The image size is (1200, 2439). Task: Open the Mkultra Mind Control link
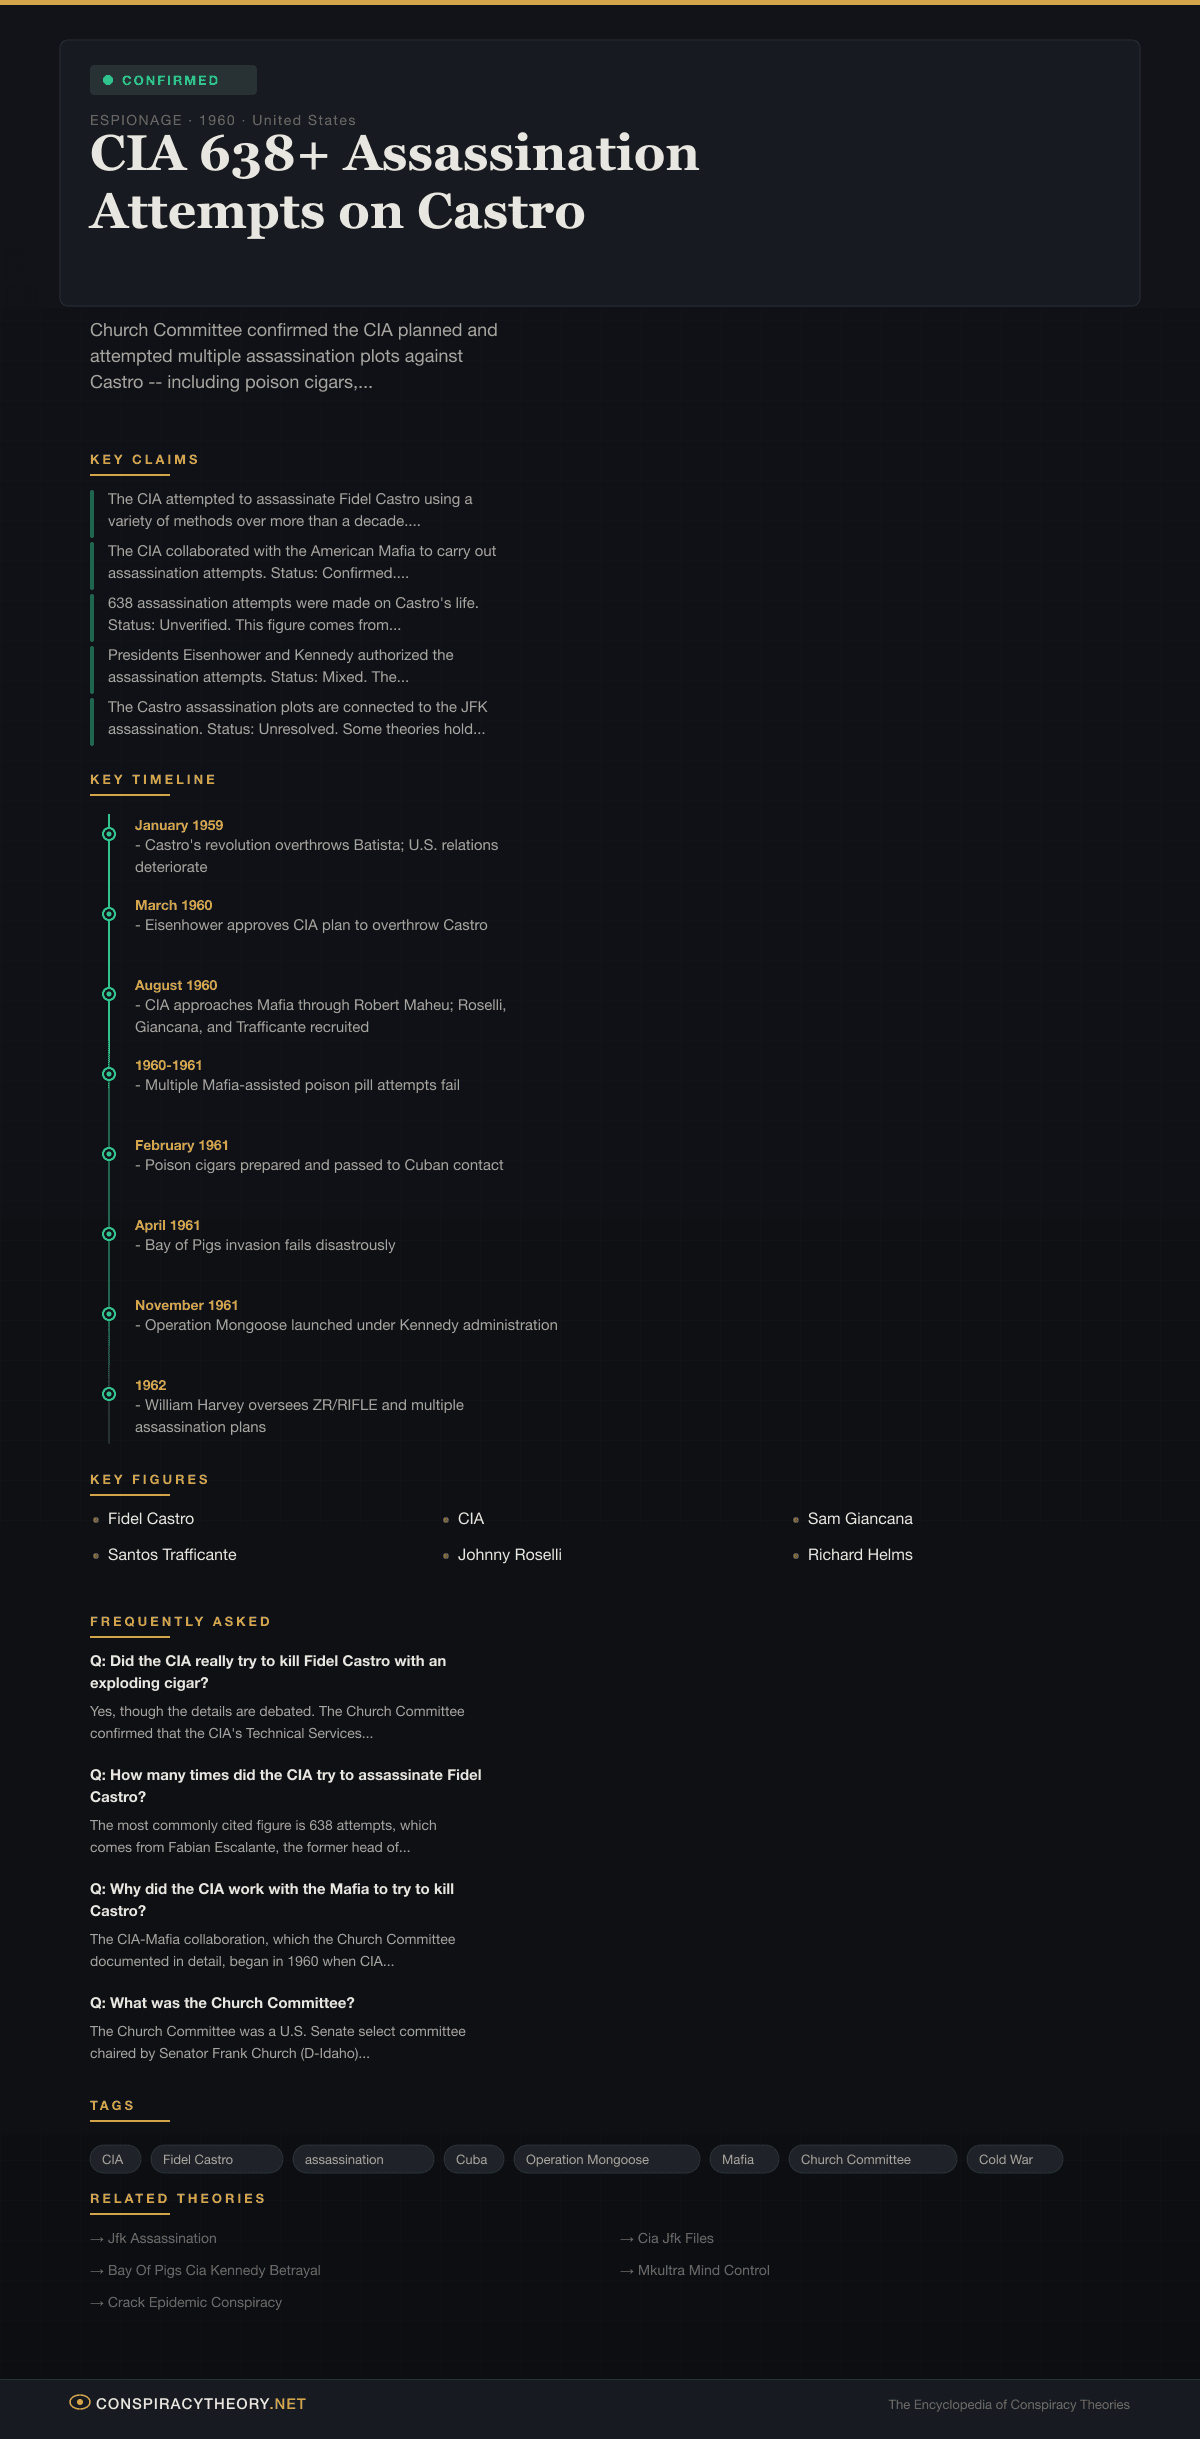tap(703, 2270)
